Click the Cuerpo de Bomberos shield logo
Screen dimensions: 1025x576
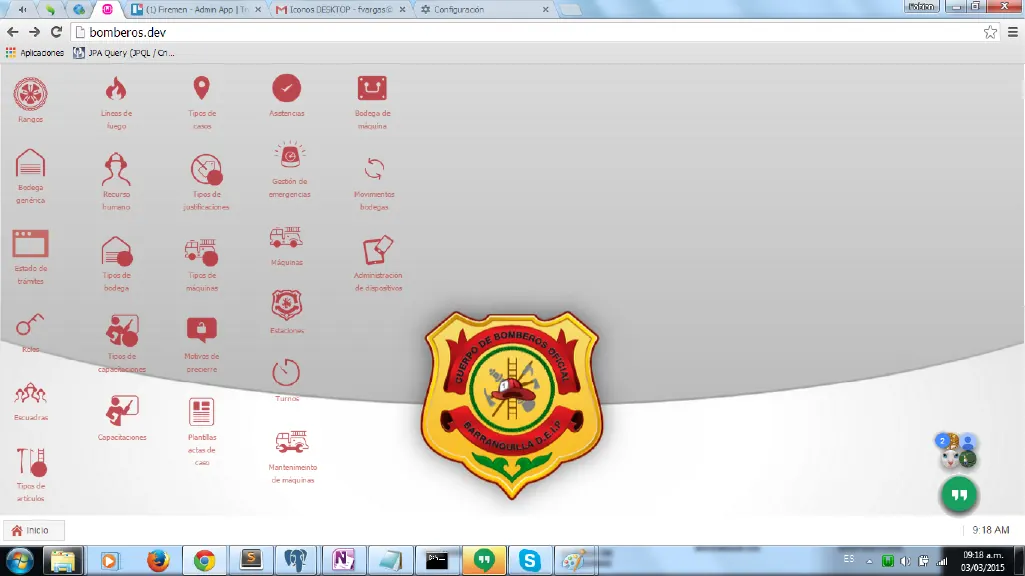click(512, 403)
